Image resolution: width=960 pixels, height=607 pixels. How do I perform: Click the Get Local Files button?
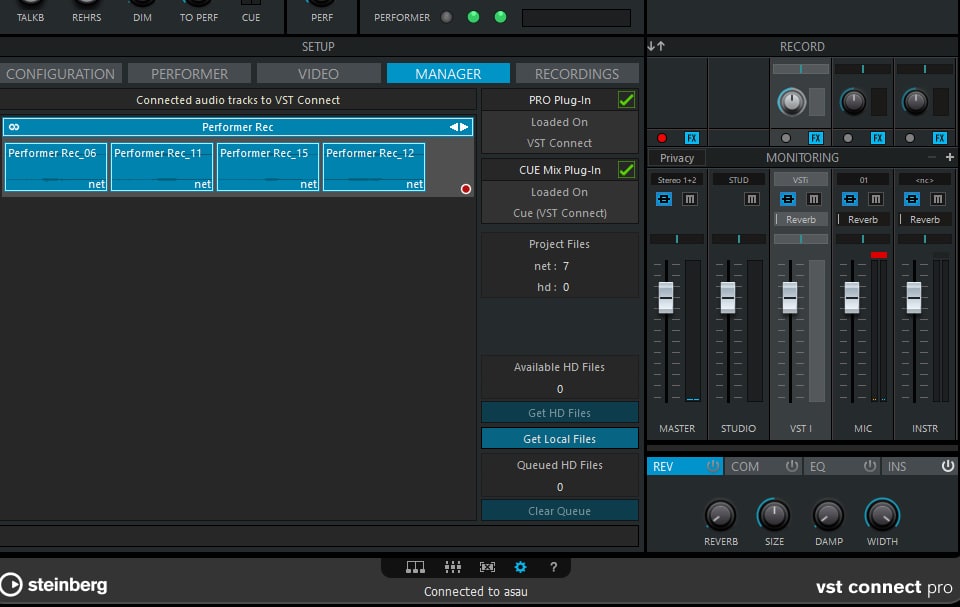coord(560,439)
